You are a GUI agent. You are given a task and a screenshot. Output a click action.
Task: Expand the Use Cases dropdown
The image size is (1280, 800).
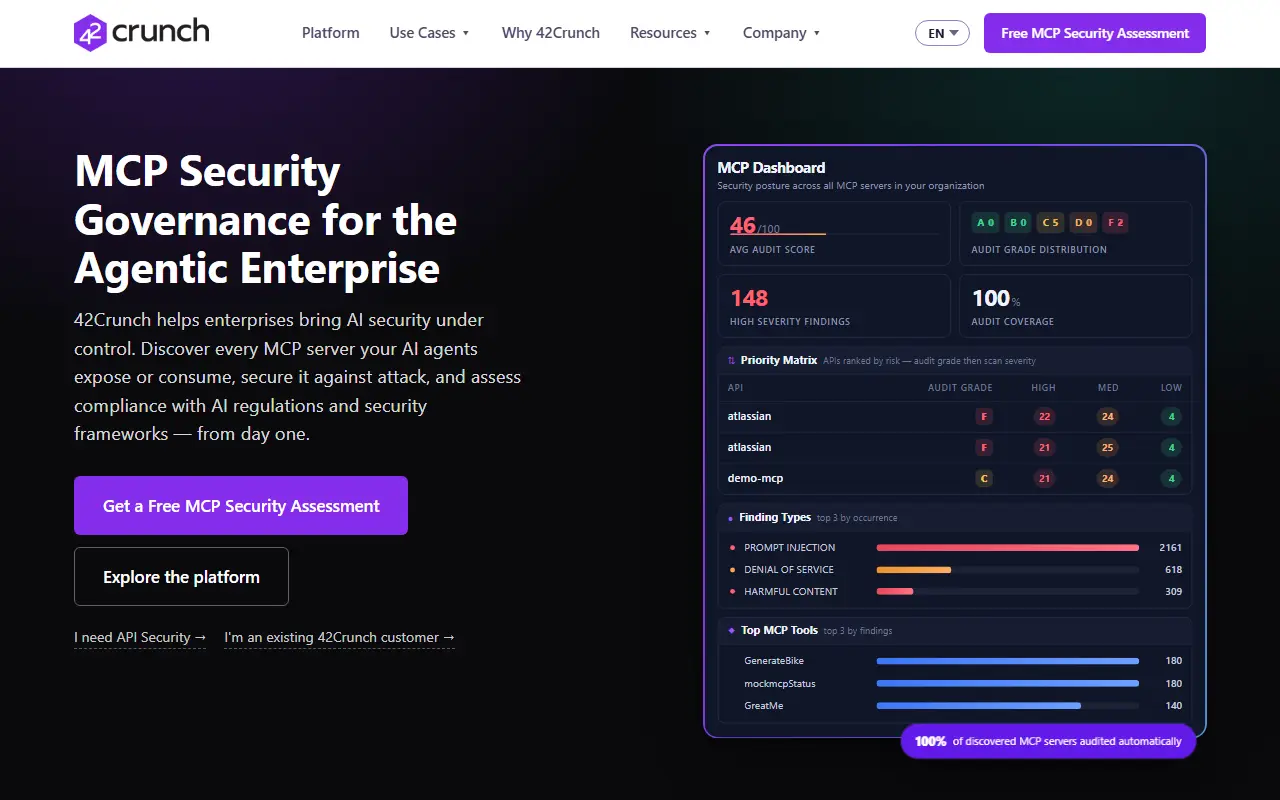point(430,33)
